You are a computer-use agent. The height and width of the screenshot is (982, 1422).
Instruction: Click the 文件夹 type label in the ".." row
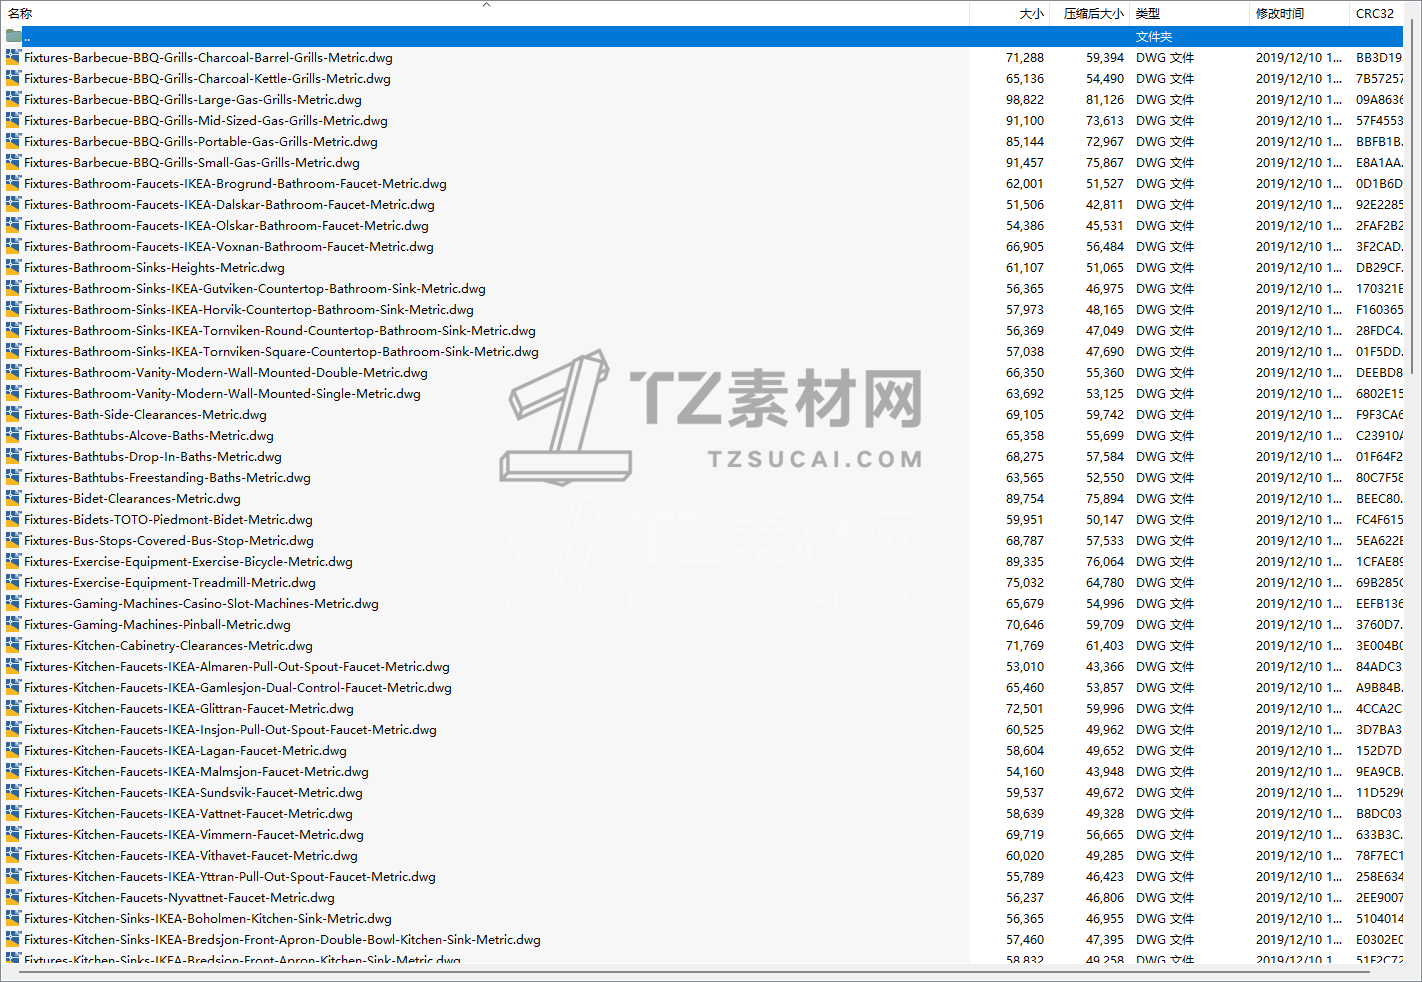click(x=1154, y=36)
